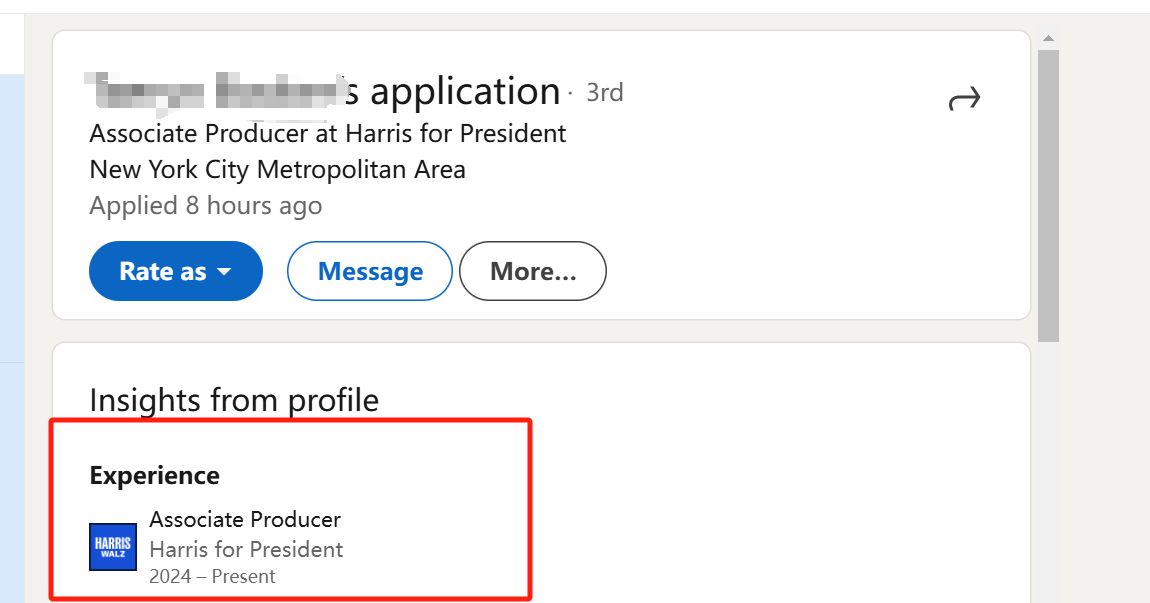The height and width of the screenshot is (603, 1150).
Task: Open Associate Producer role under Experience
Action: coord(245,519)
